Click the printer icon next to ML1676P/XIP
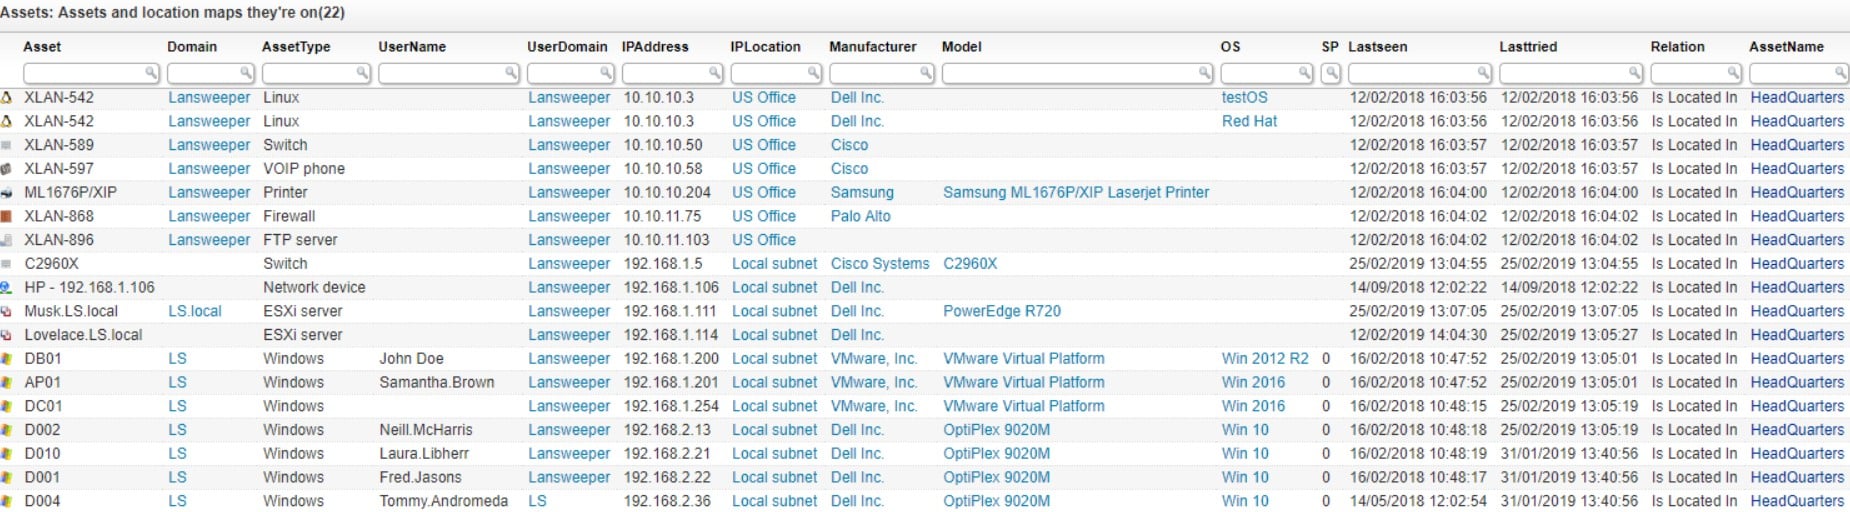The image size is (1850, 512). pyautogui.click(x=6, y=193)
